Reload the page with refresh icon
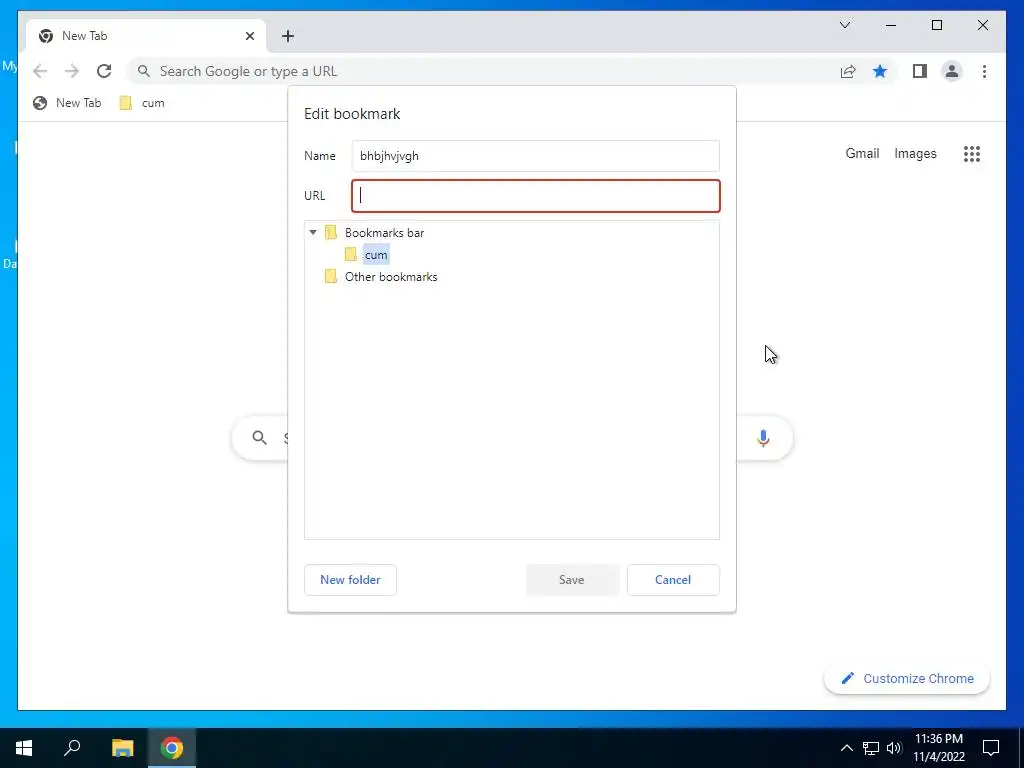This screenshot has height=768, width=1024. point(104,71)
